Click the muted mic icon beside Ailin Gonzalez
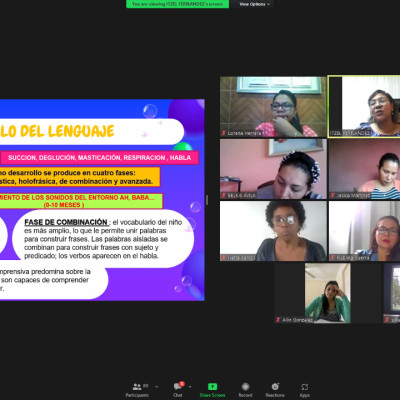The image size is (400, 400). click(x=278, y=320)
